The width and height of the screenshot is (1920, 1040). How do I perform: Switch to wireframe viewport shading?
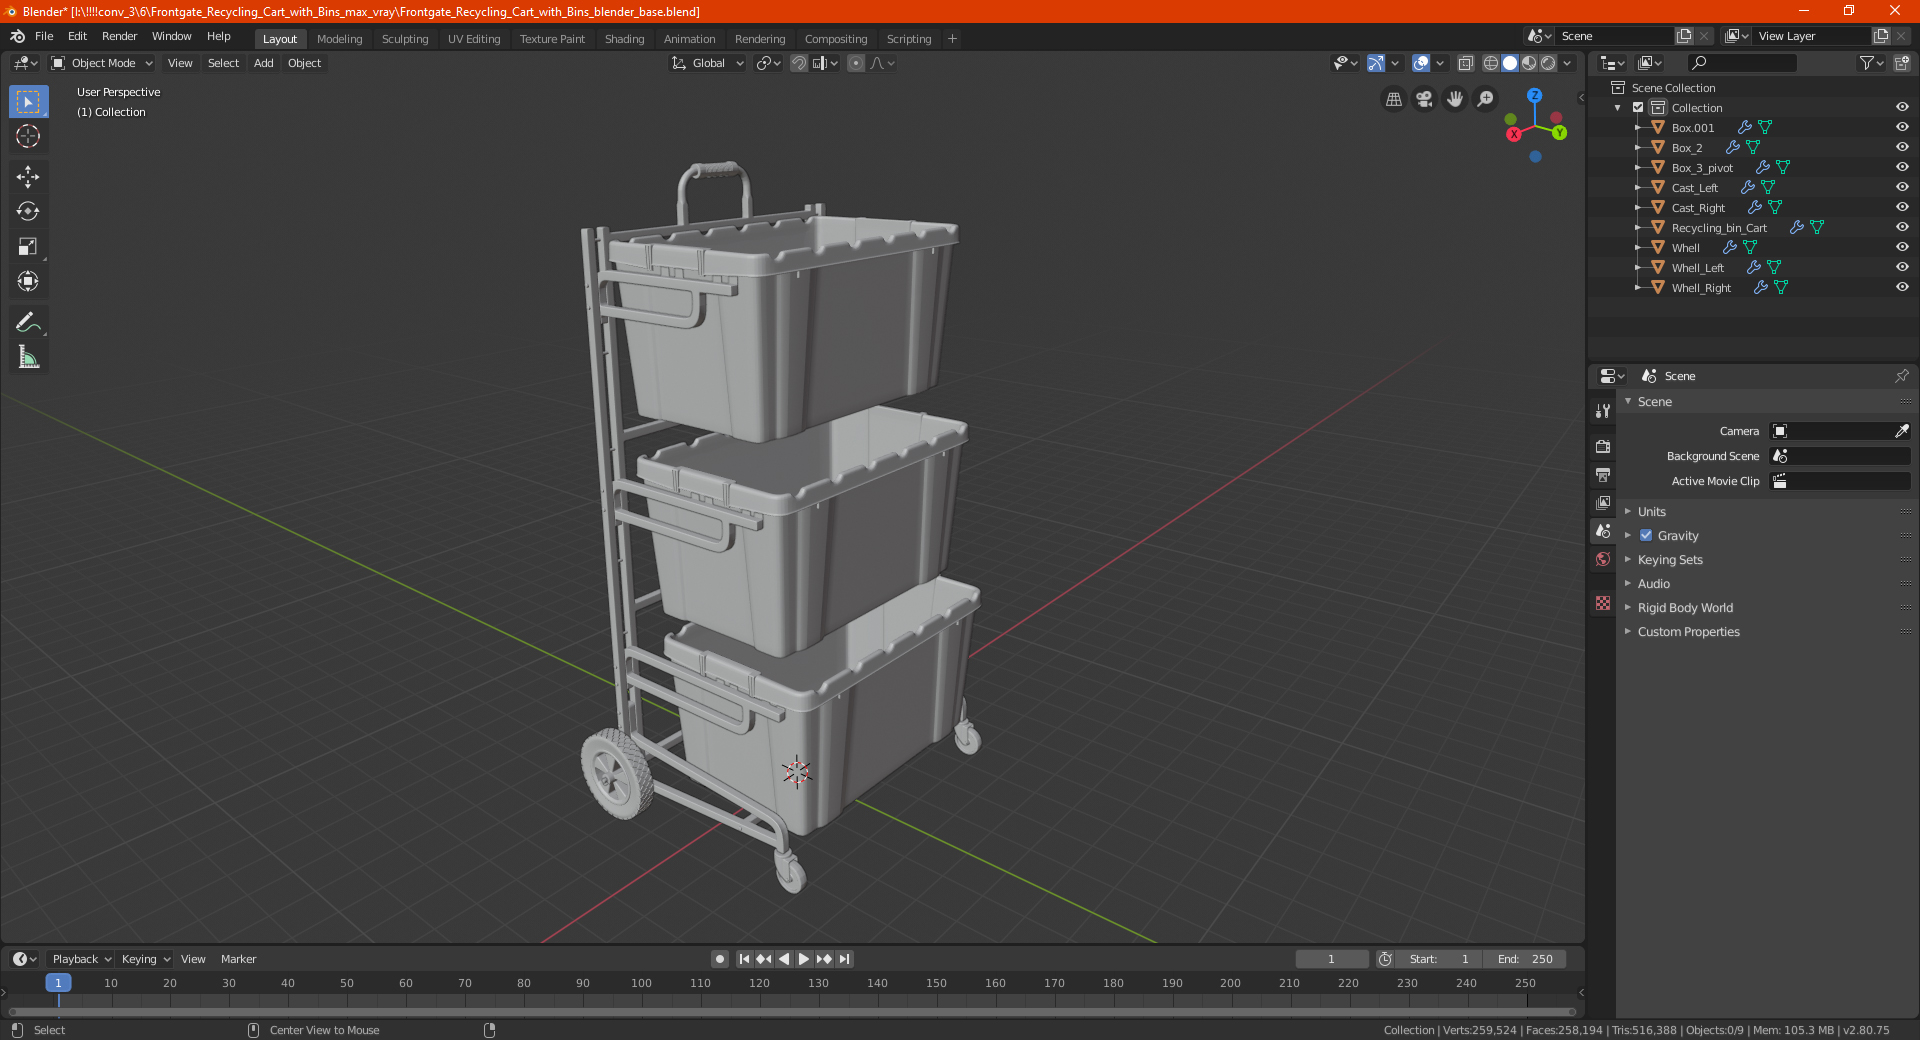pyautogui.click(x=1491, y=63)
